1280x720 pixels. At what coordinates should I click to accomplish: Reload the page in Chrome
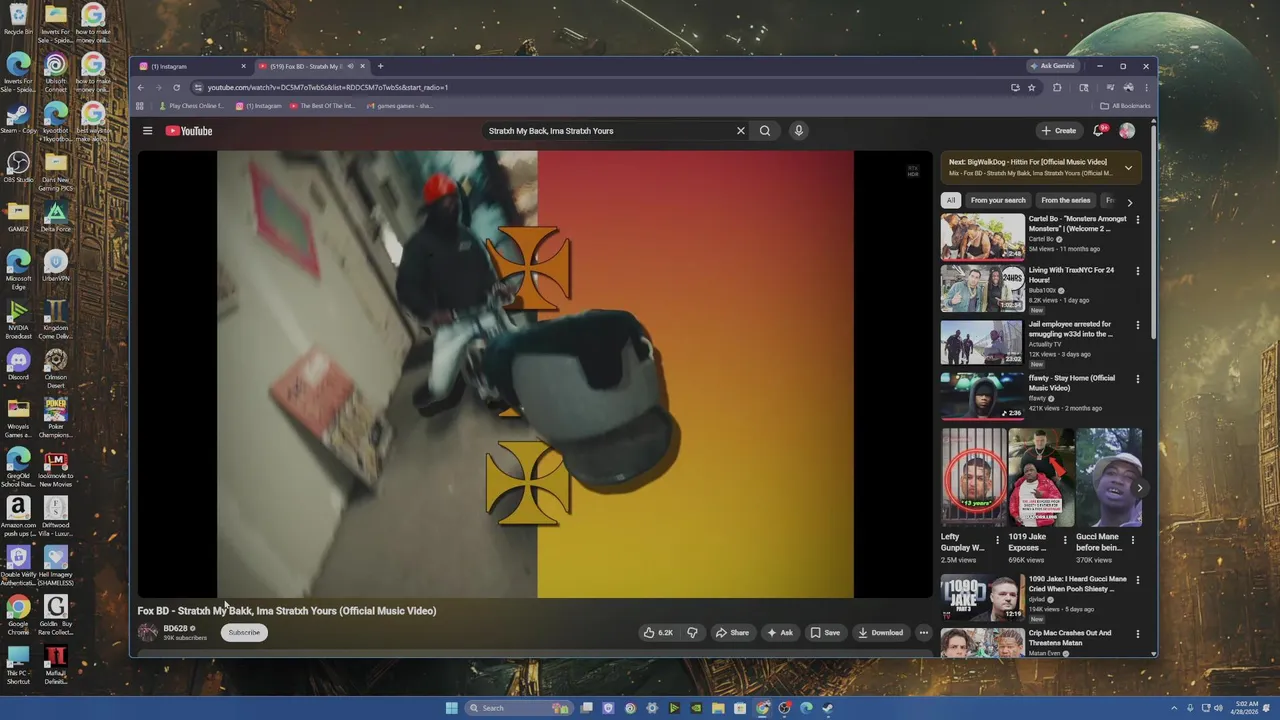[176, 87]
